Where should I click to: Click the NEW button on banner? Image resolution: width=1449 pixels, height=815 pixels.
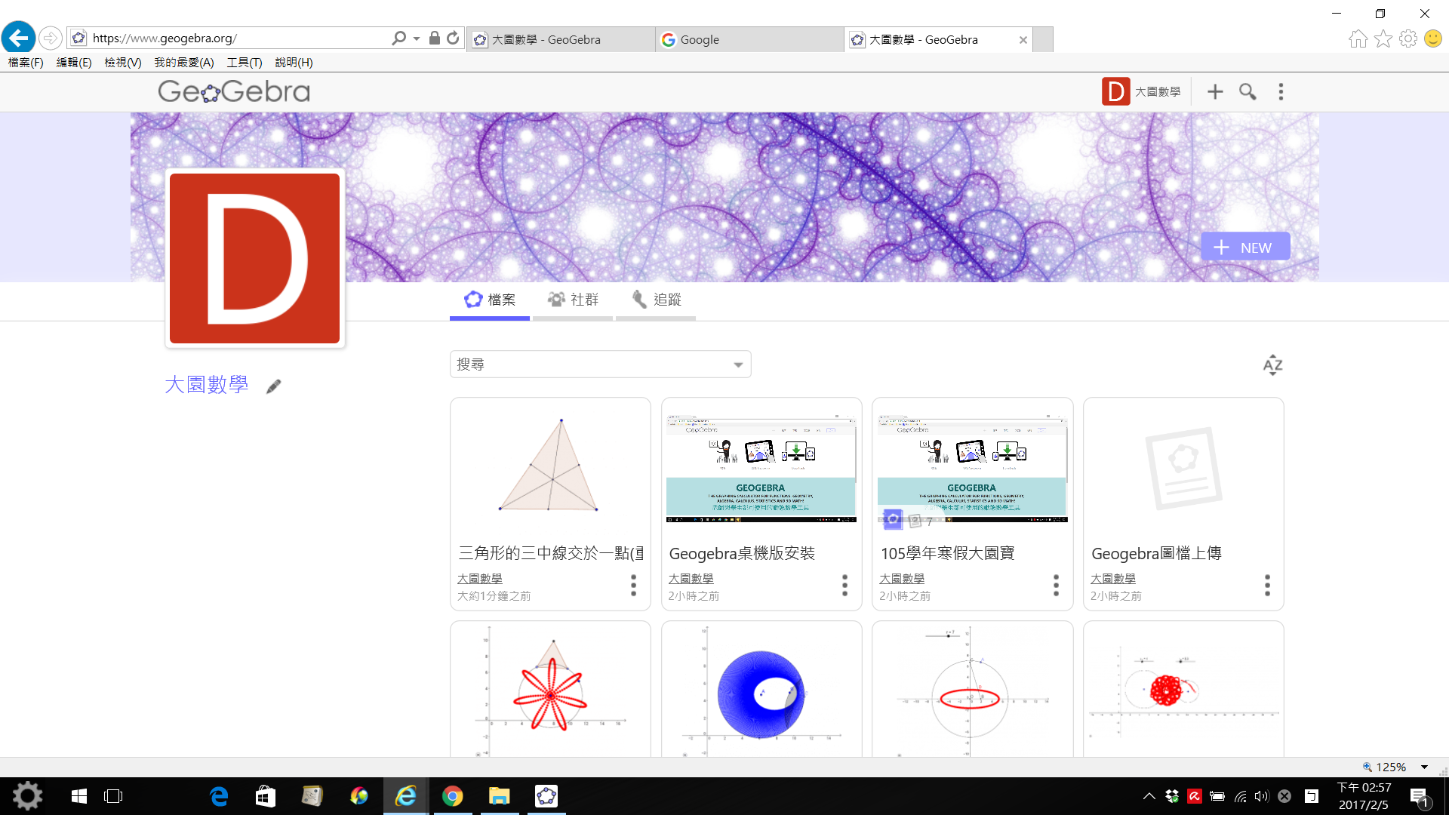coord(1245,247)
